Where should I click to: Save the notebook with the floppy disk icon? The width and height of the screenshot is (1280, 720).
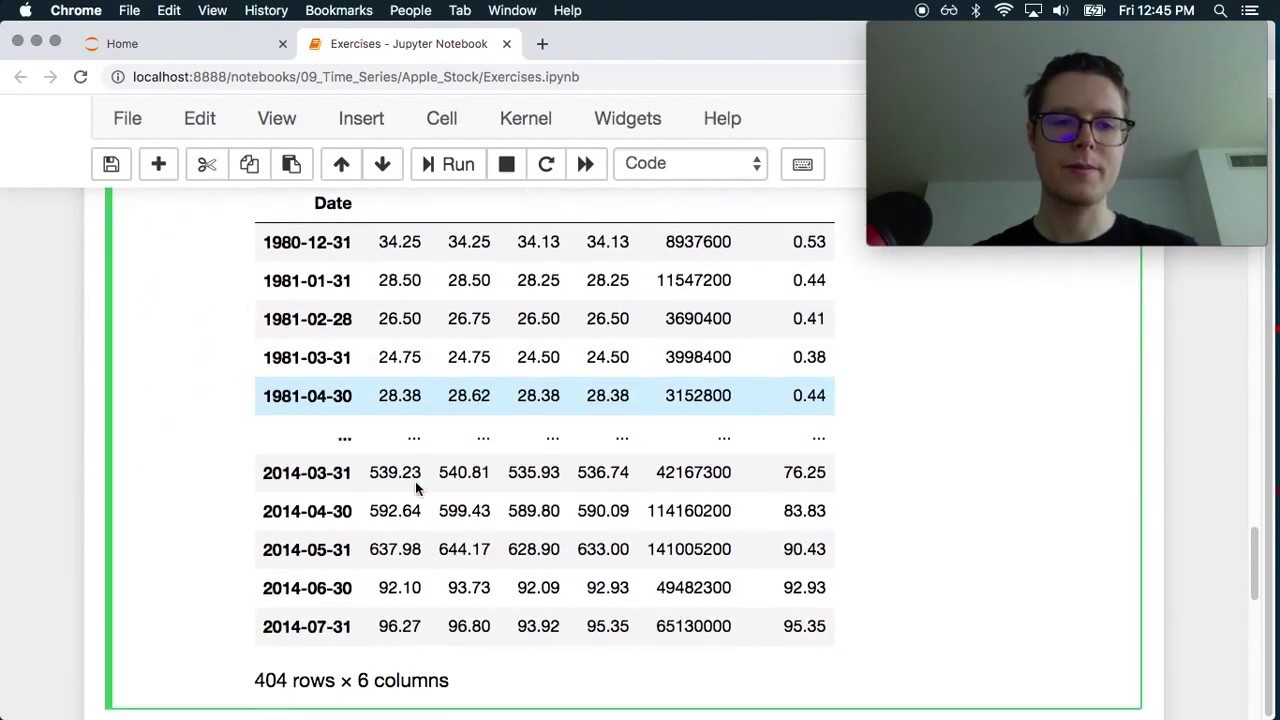(111, 164)
